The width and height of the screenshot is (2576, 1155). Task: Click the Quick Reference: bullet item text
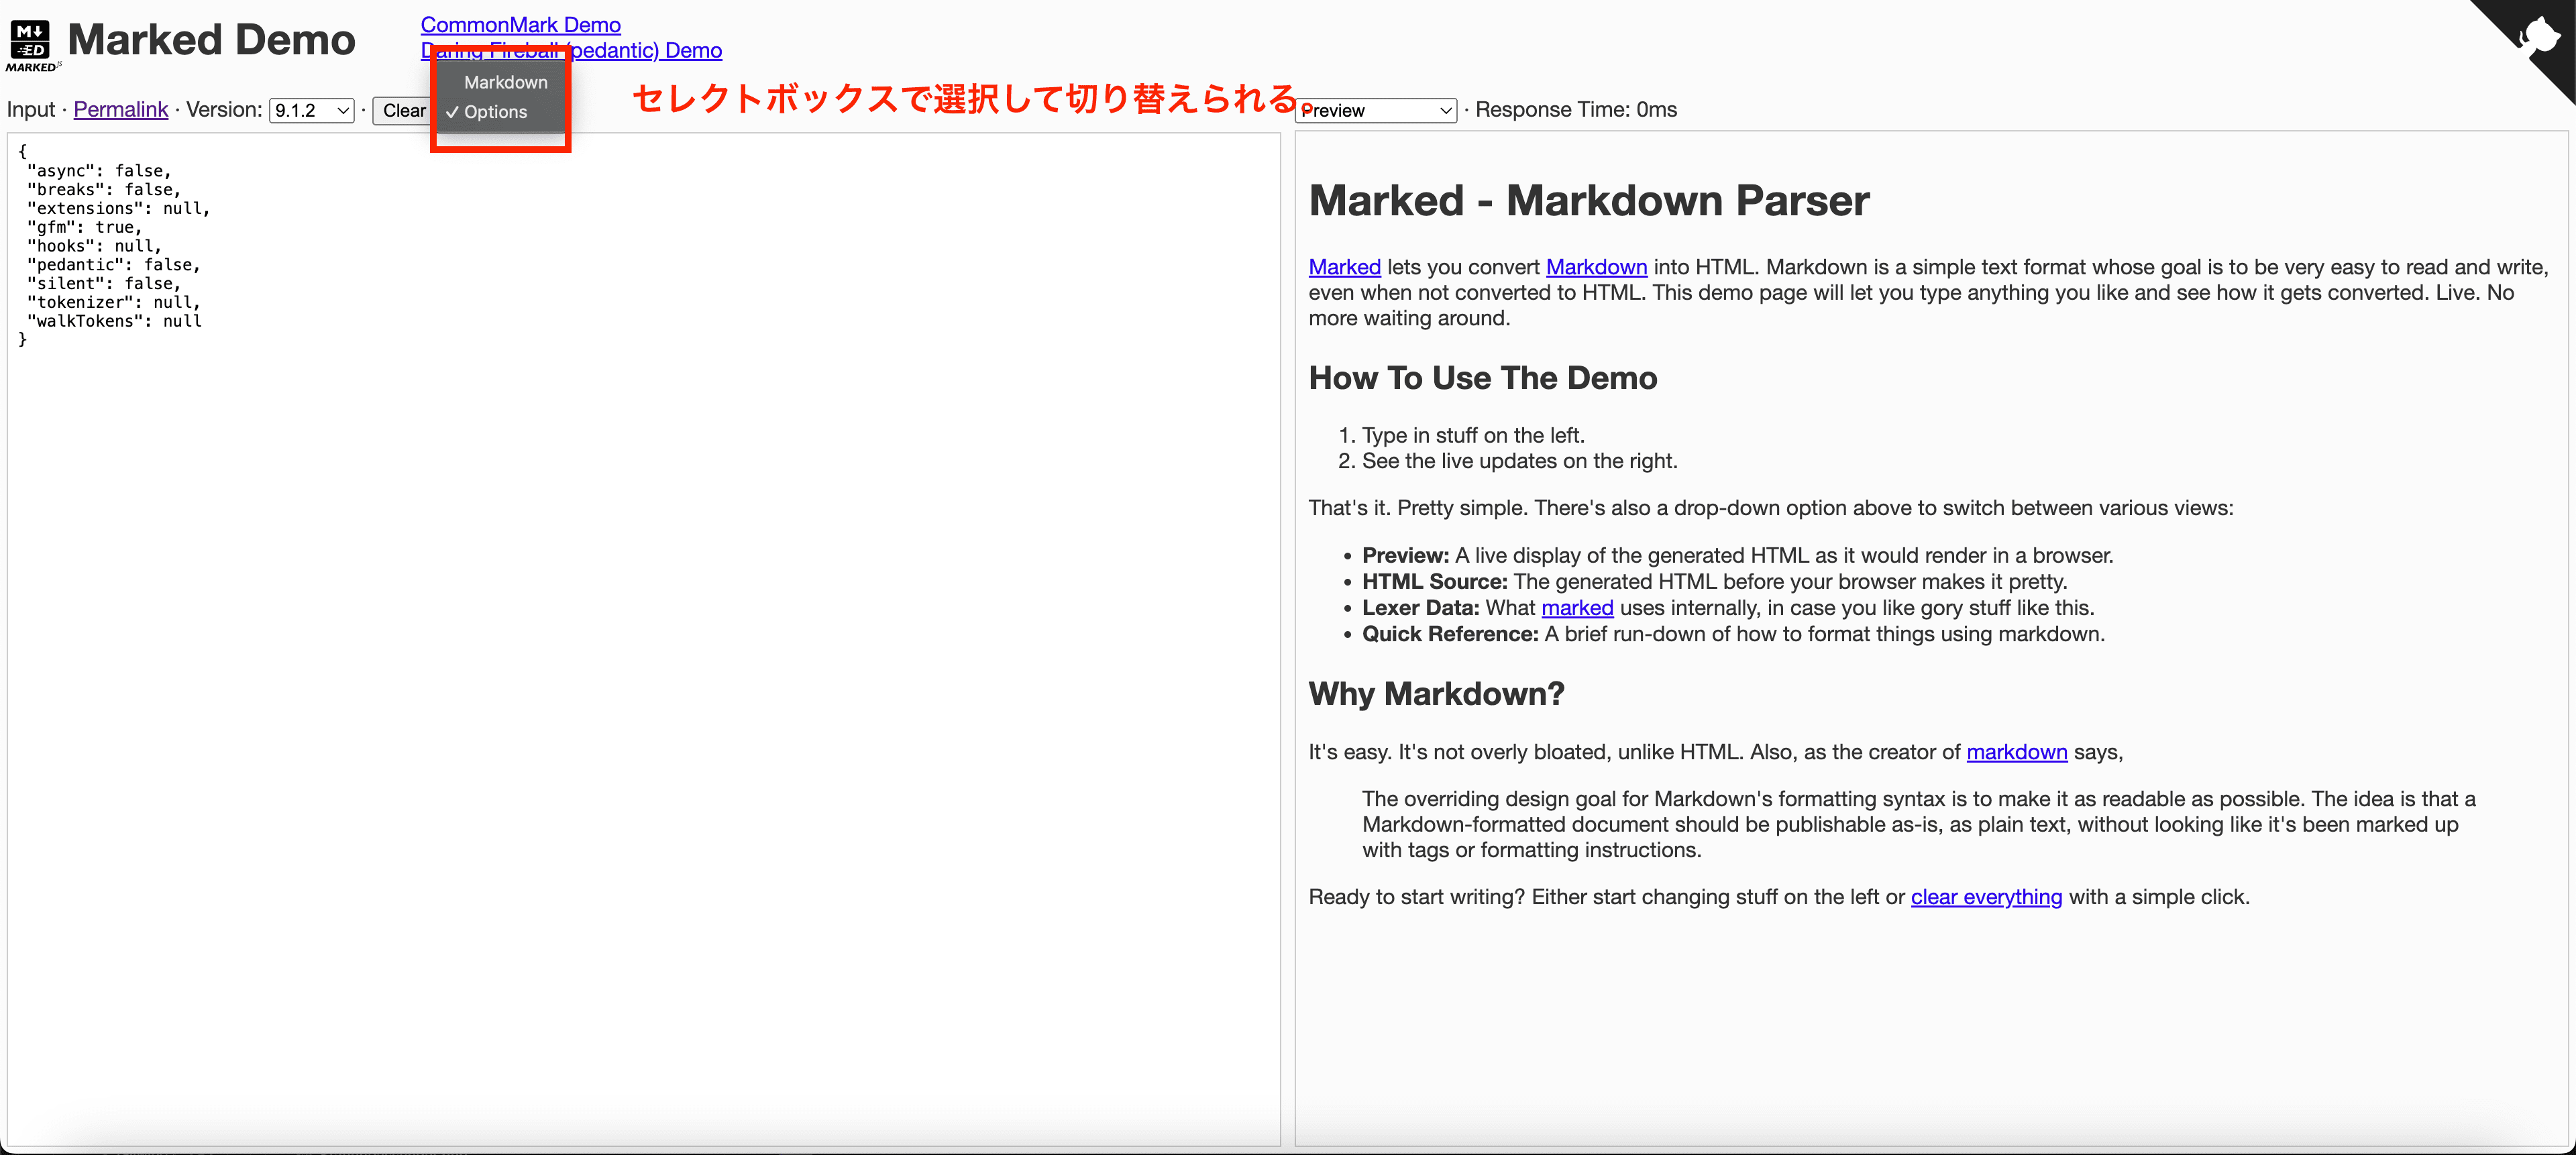(x=1733, y=634)
